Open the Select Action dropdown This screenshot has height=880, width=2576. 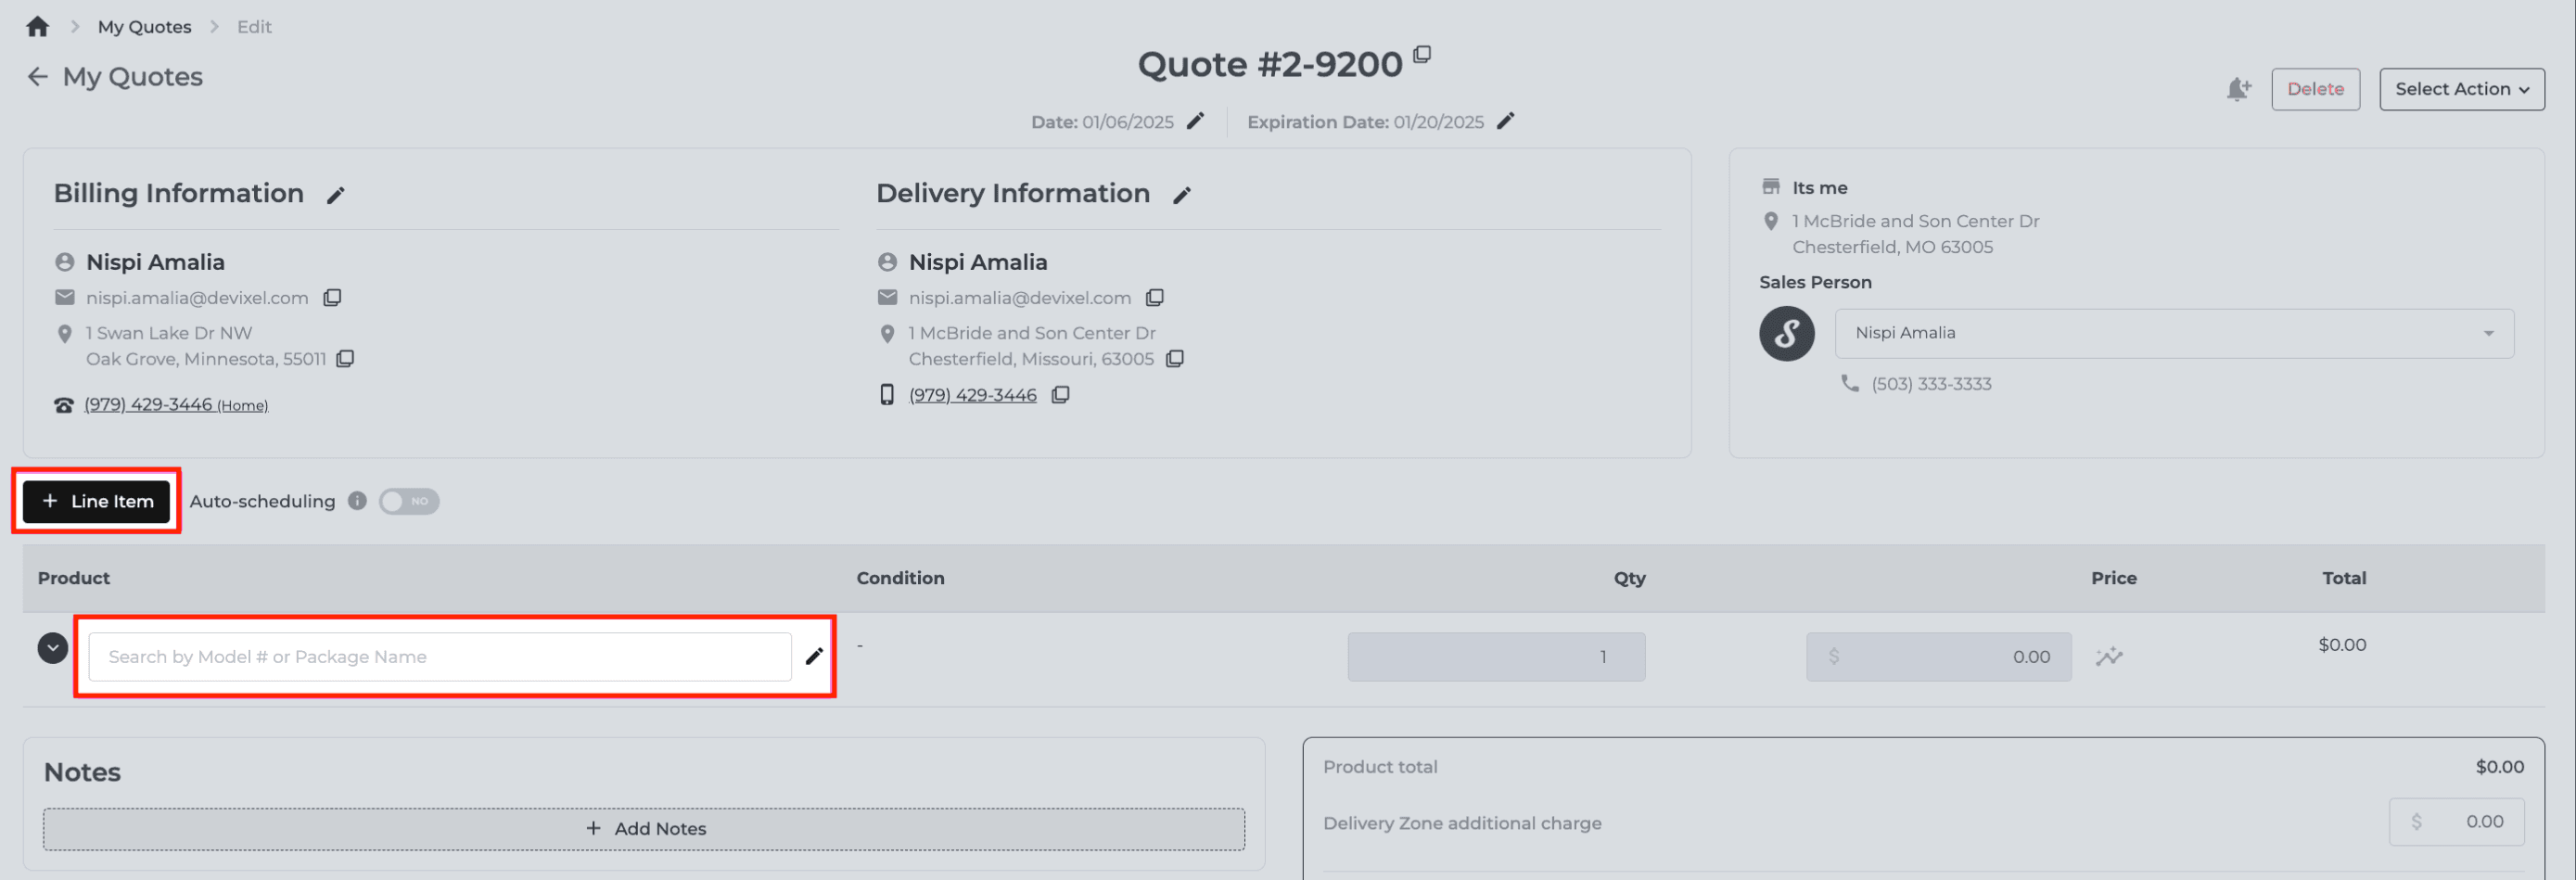click(2461, 89)
